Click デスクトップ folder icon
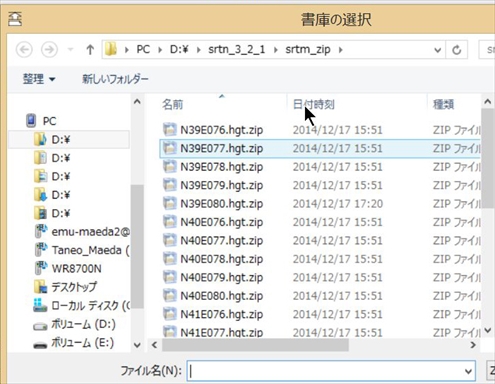495x384 pixels. point(40,287)
